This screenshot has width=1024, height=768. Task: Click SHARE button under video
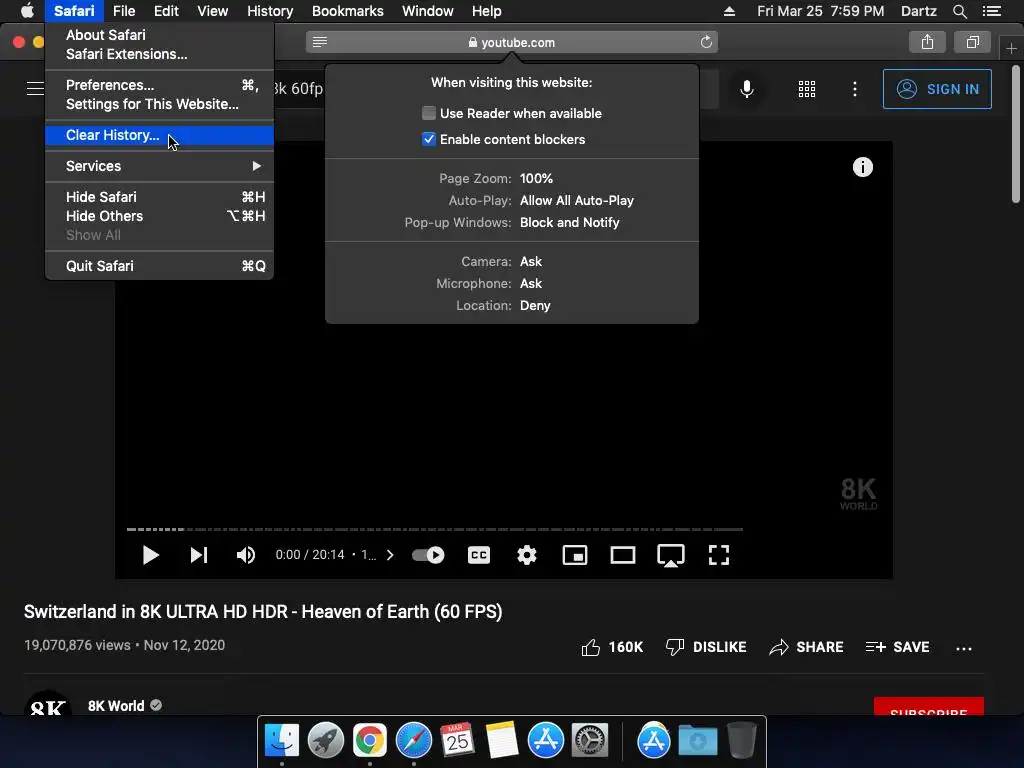(806, 647)
